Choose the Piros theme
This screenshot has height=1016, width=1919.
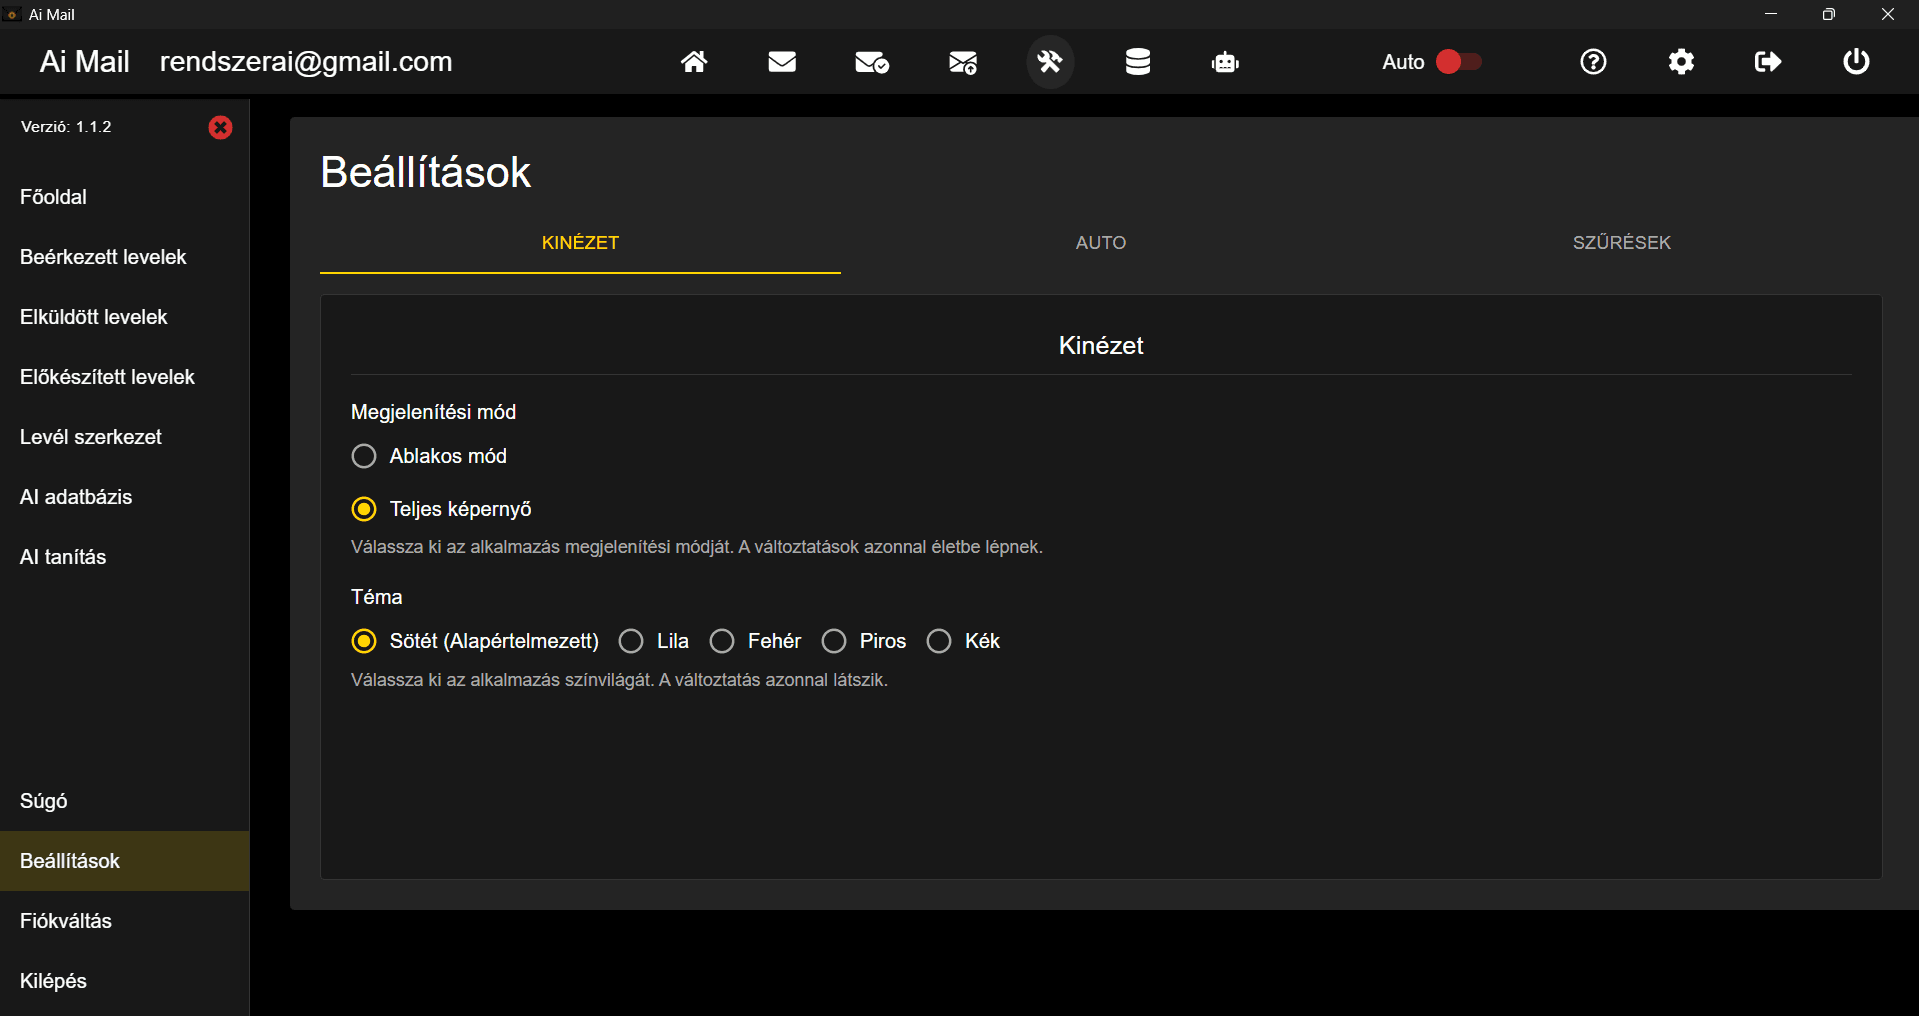coord(833,641)
